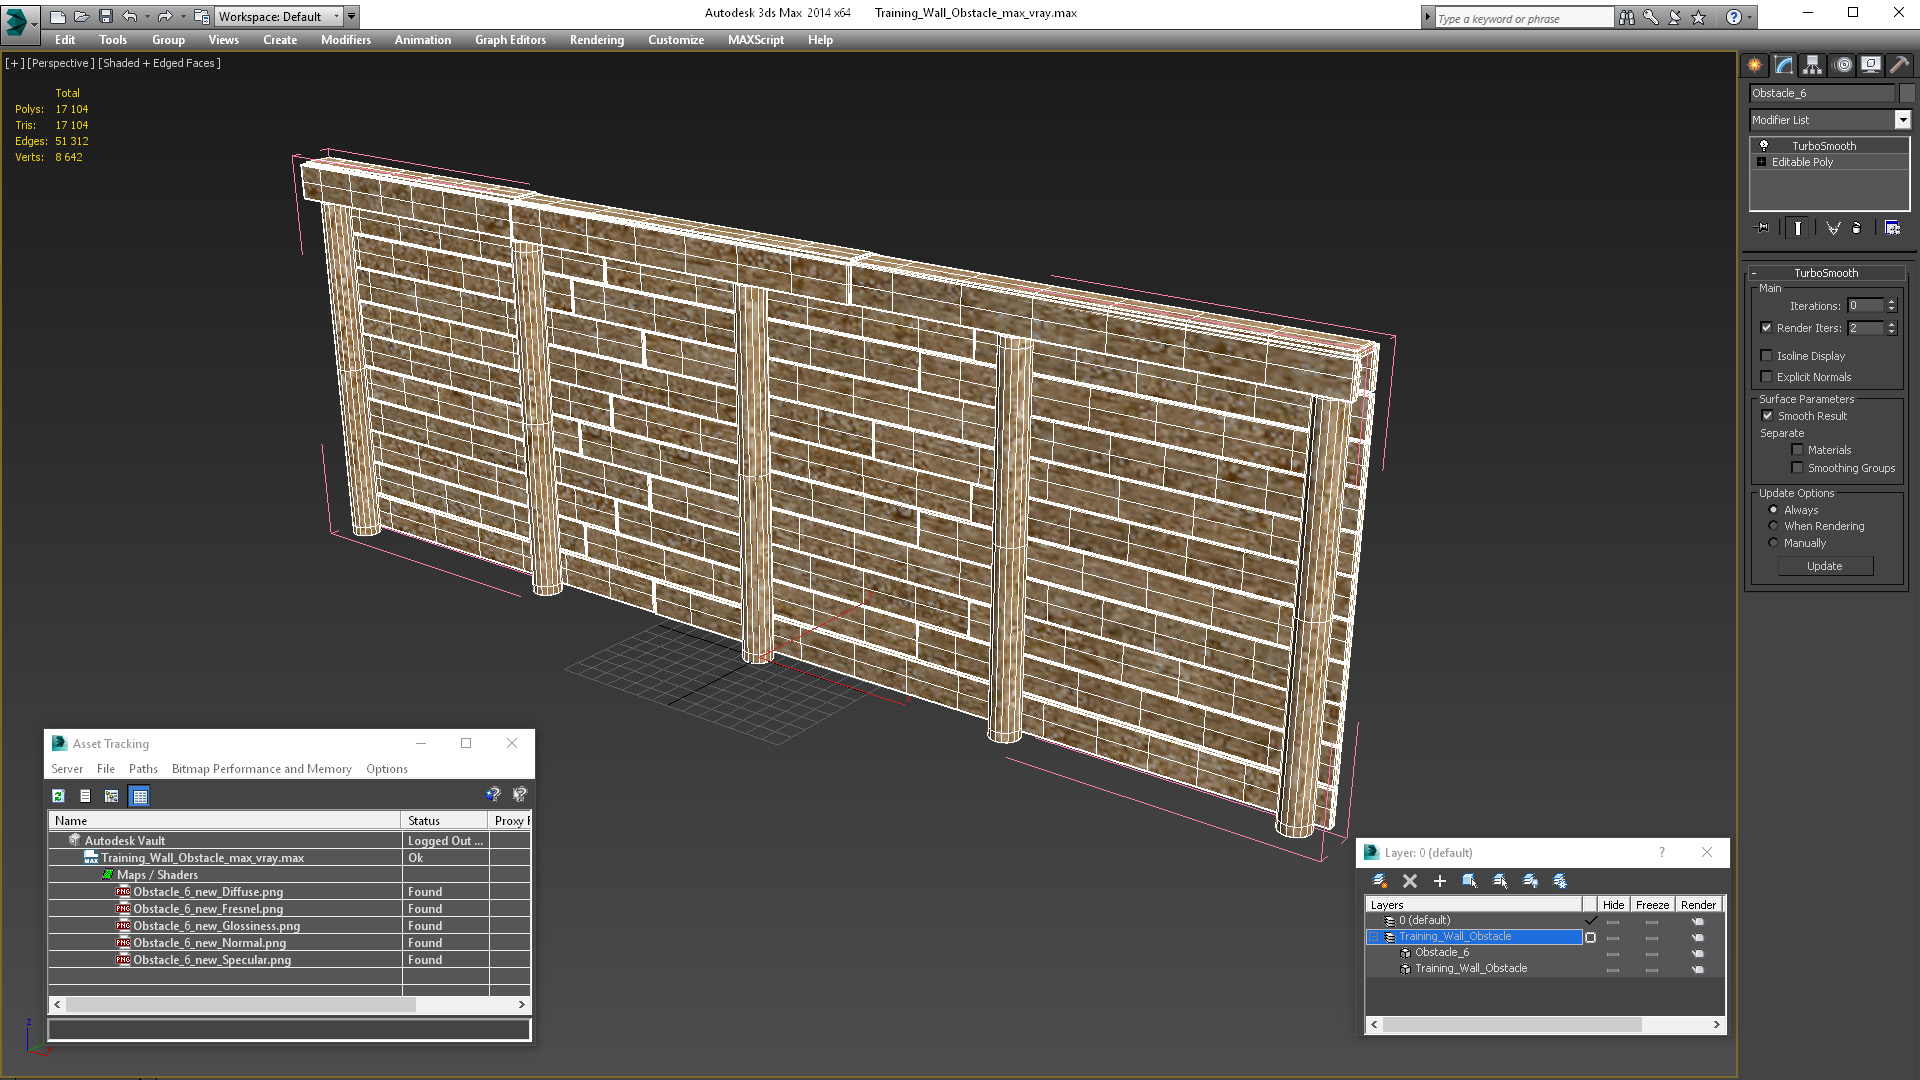
Task: Click the Undo arrow icon
Action: (x=130, y=16)
